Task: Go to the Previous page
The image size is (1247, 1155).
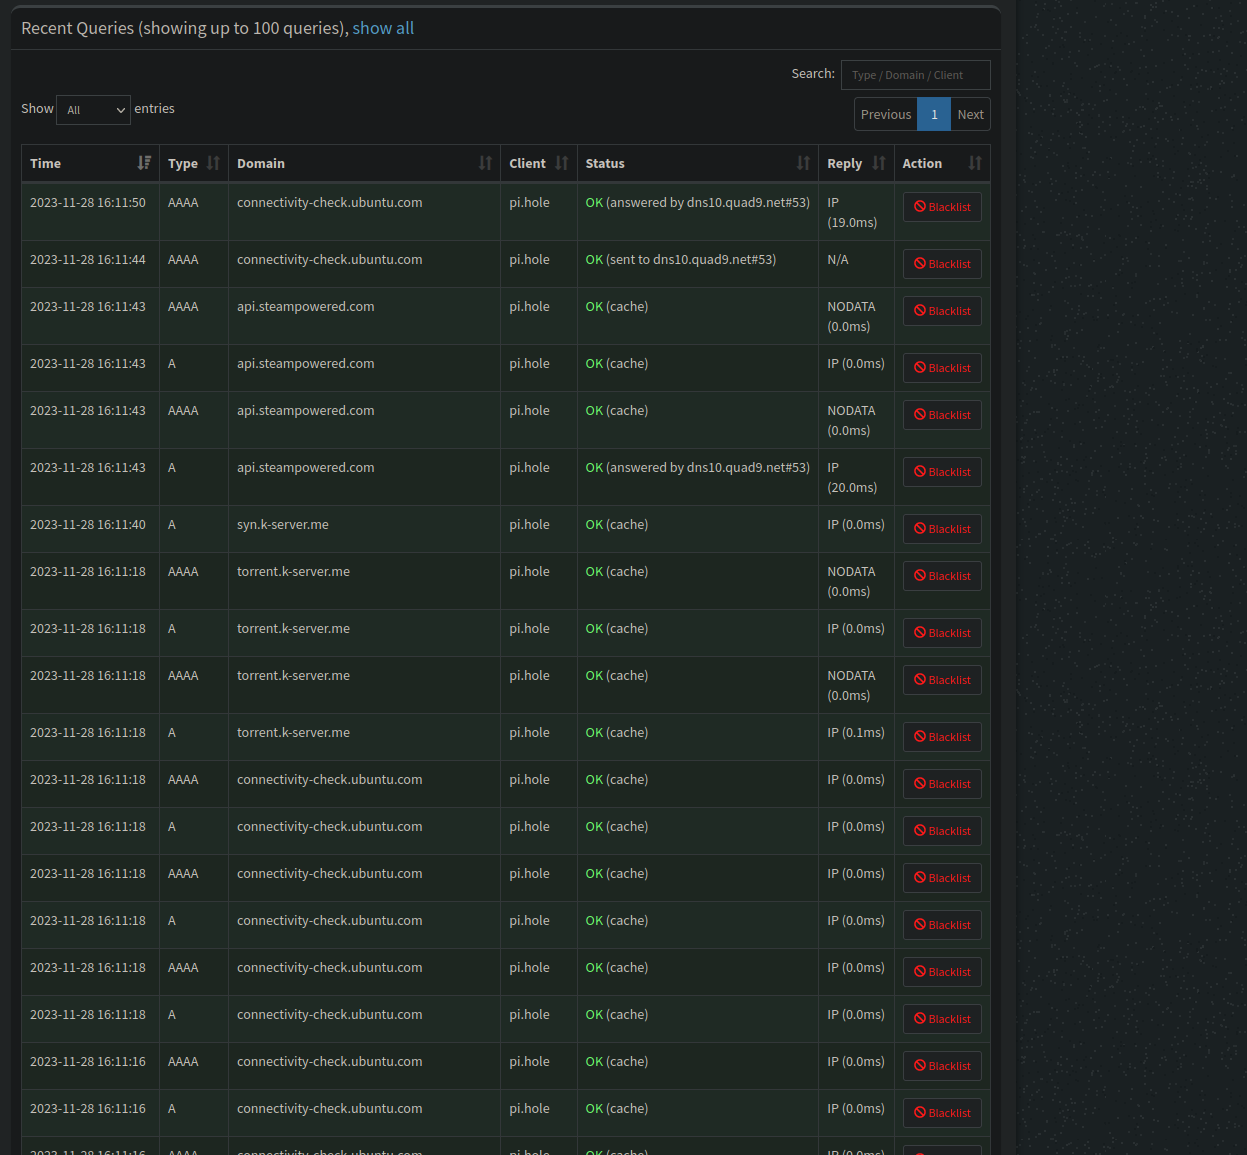Action: [885, 114]
